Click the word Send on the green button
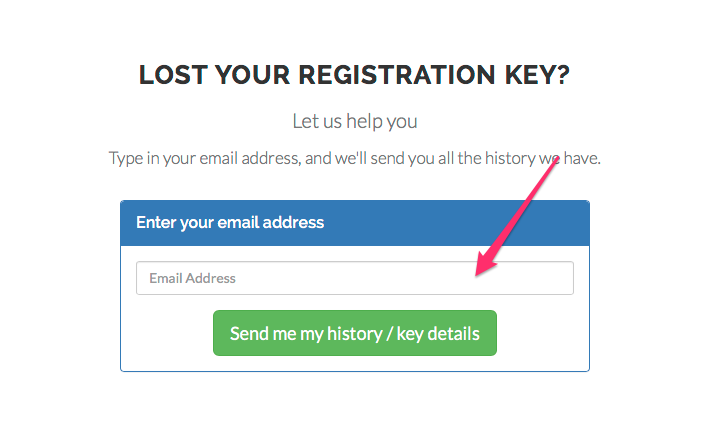The width and height of the screenshot is (714, 442). point(249,334)
